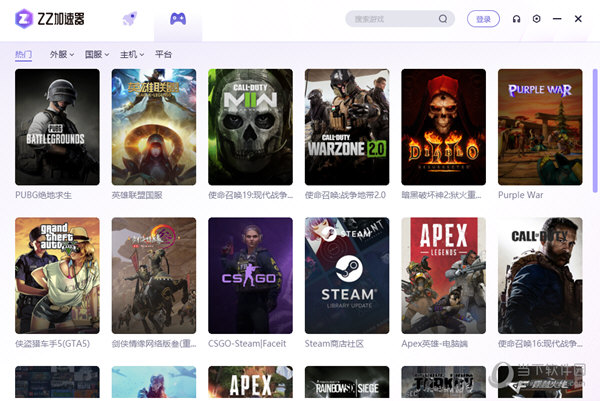
Task: Click the 使命召唤:战争地带2.0 title text
Action: tap(345, 195)
